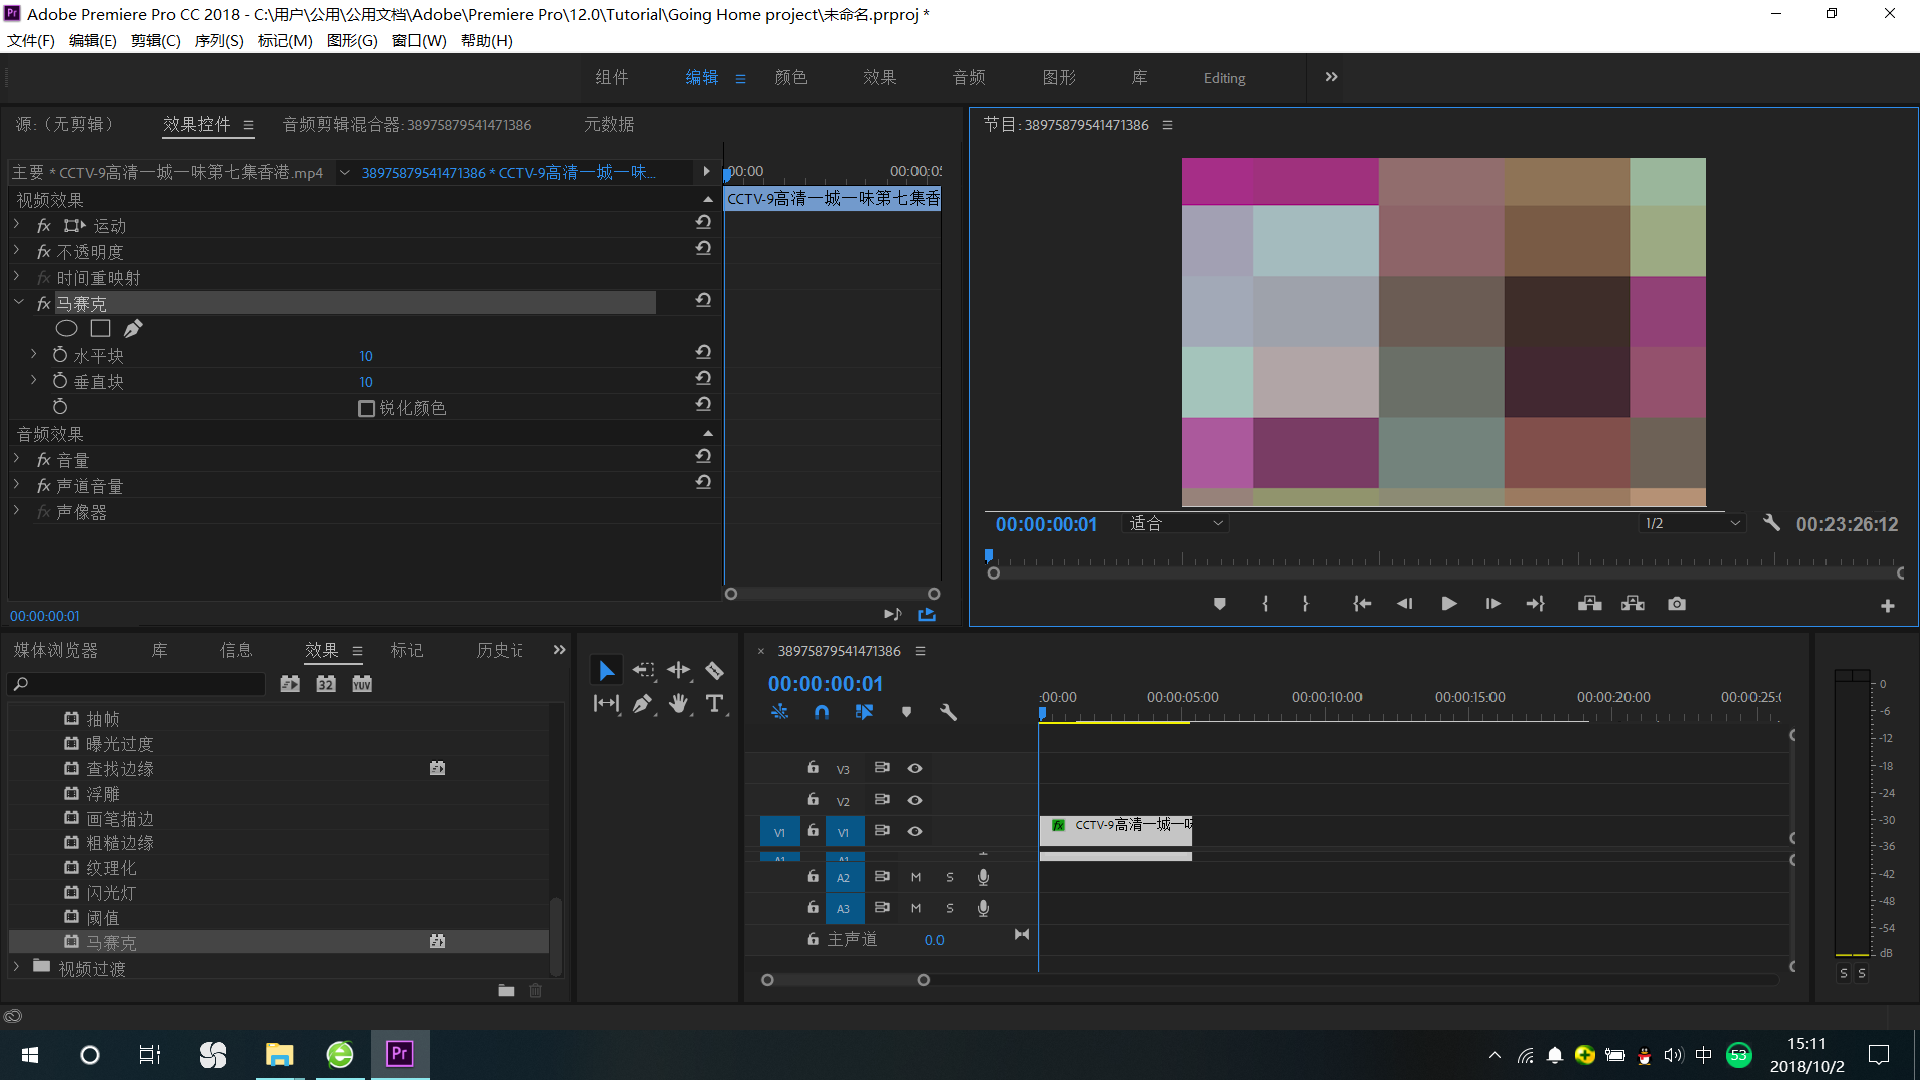Switch to 音频 workspace
1920x1080 pixels.
pyautogui.click(x=969, y=77)
